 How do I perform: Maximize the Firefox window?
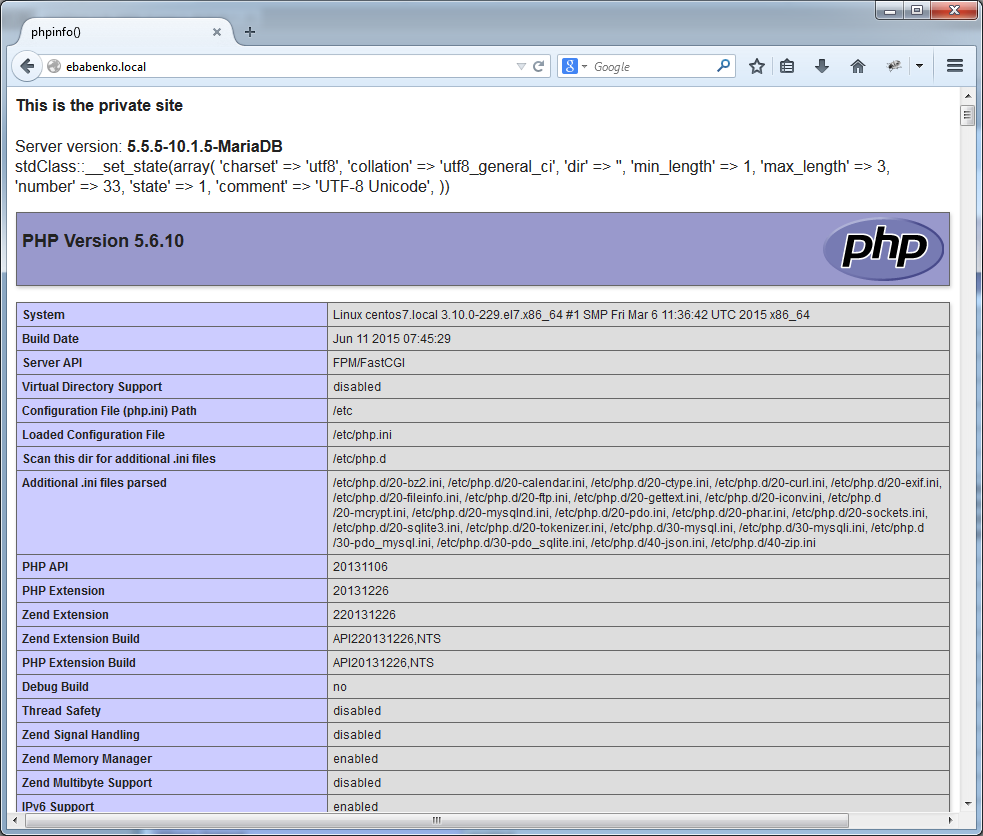coord(917,11)
